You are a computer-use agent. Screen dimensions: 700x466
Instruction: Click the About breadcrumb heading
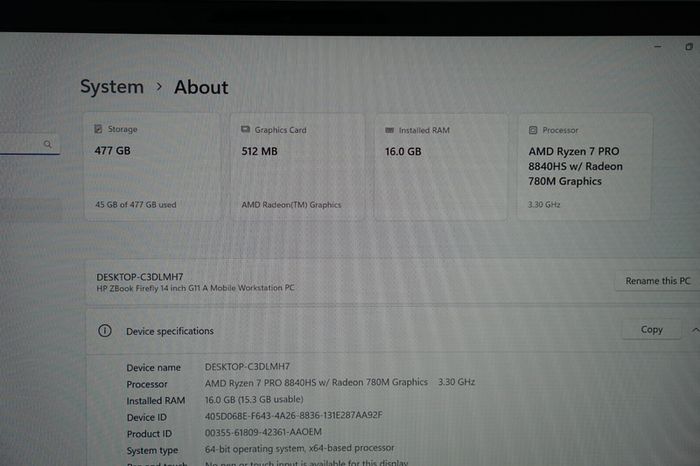[201, 87]
